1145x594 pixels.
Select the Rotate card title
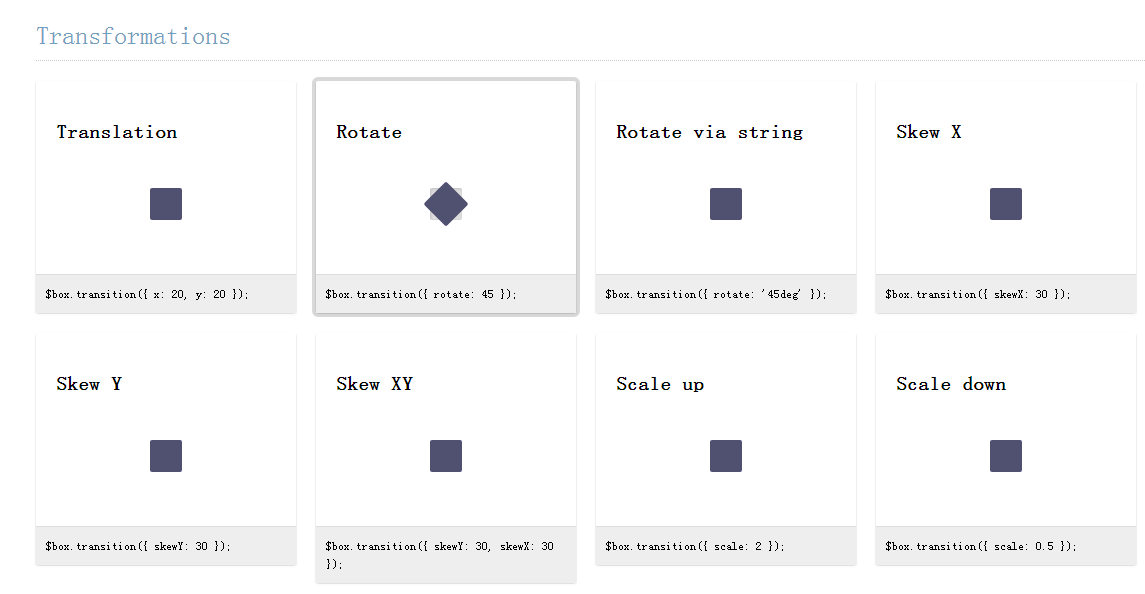(369, 132)
